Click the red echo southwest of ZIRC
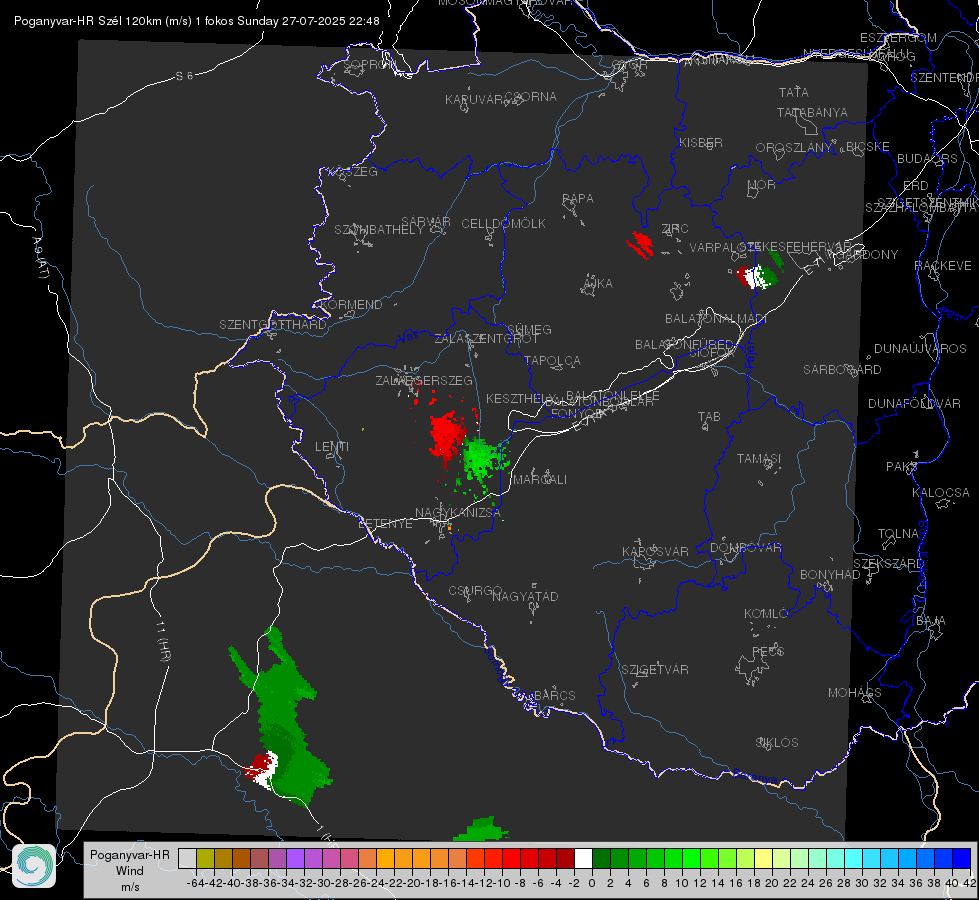 click(640, 244)
